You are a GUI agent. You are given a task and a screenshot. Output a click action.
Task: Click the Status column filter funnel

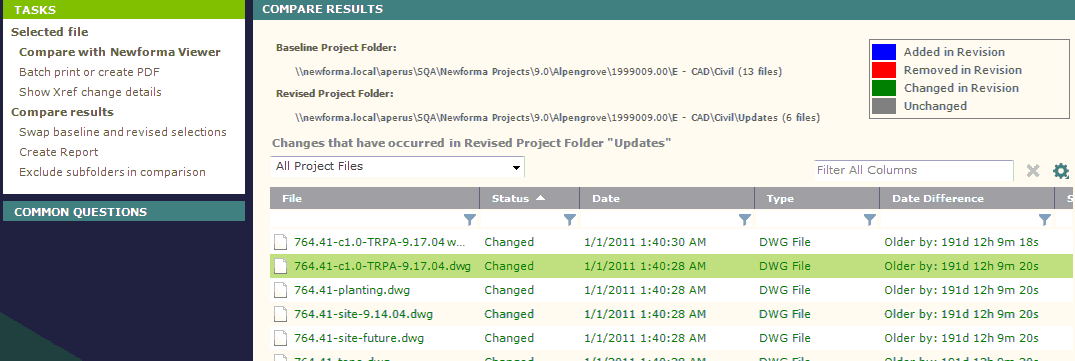click(x=569, y=220)
